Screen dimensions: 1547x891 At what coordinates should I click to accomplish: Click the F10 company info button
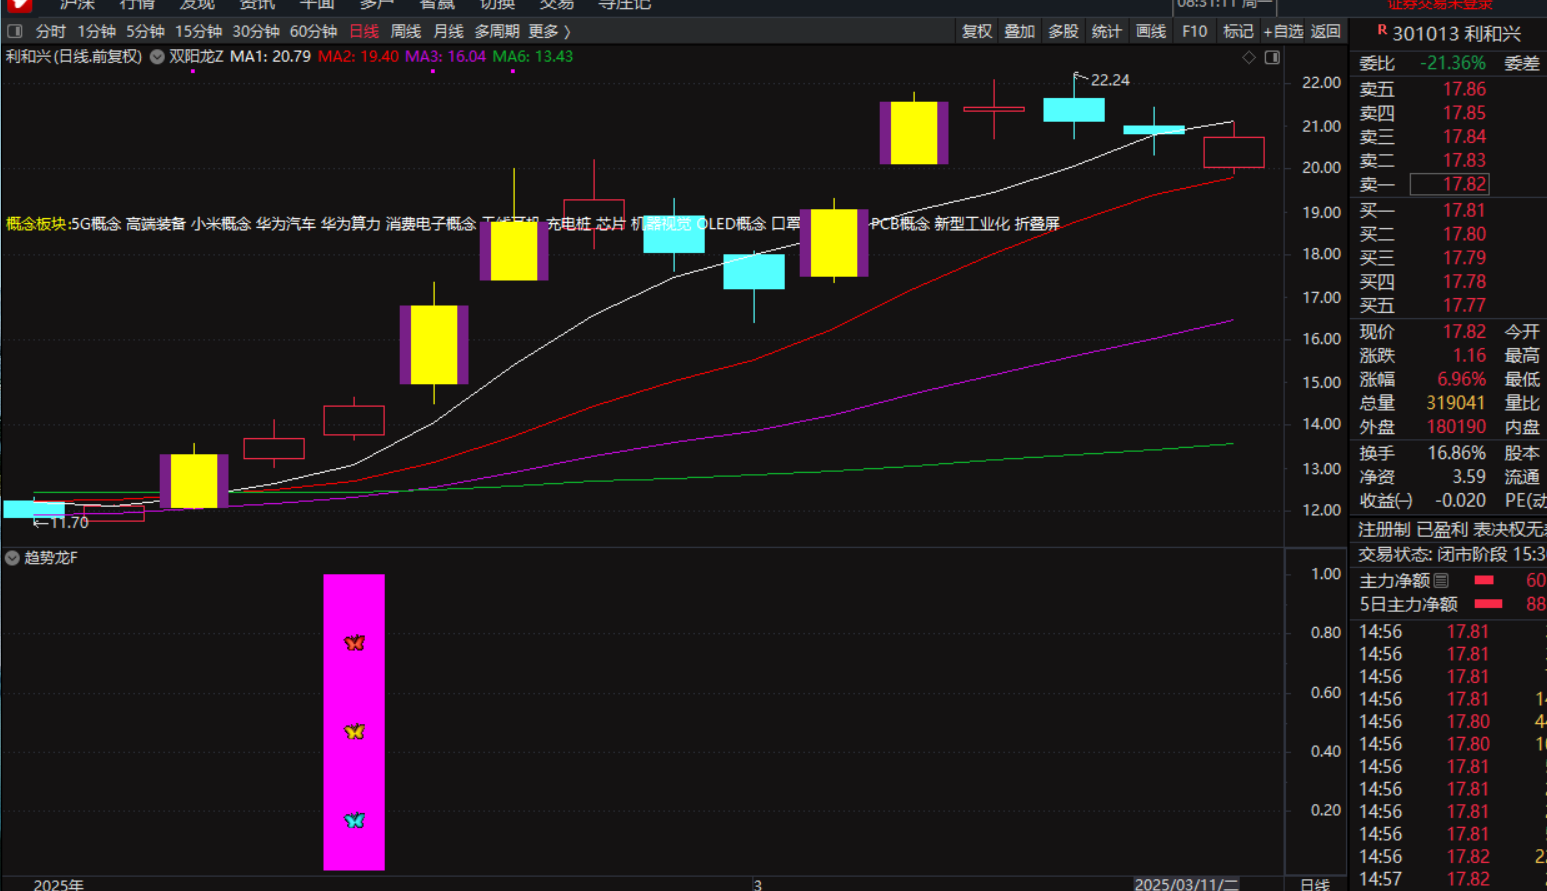[x=1194, y=31]
